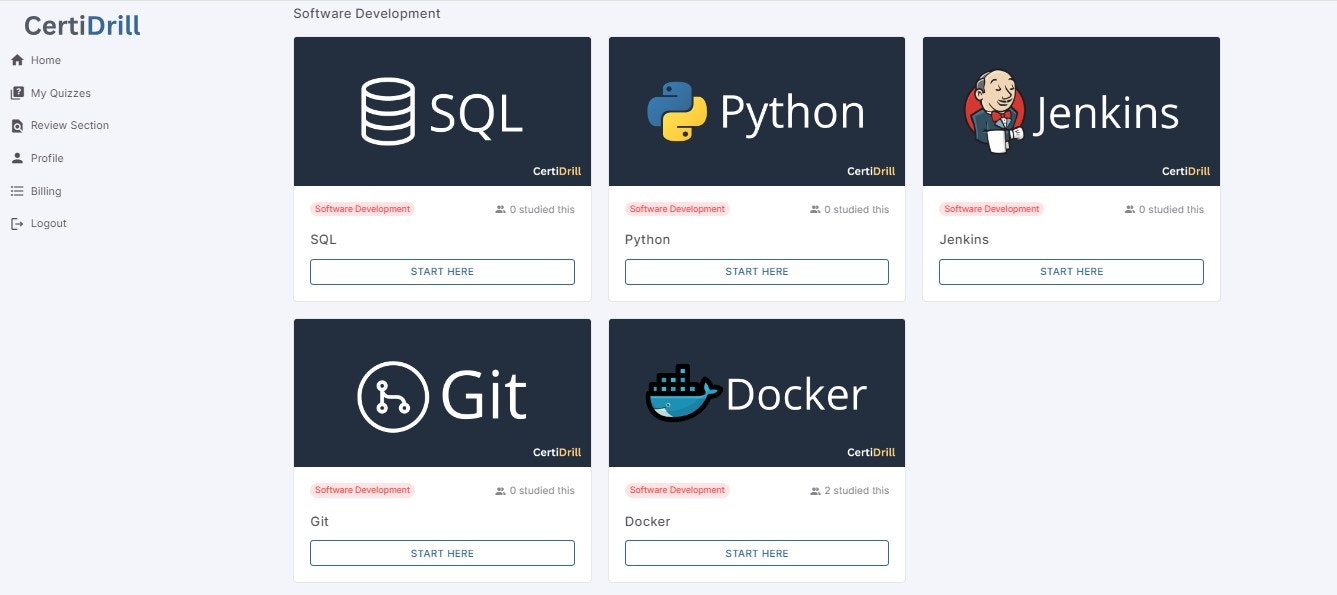Click the CertiDrill logo at top left
The width and height of the screenshot is (1337, 595).
82,26
